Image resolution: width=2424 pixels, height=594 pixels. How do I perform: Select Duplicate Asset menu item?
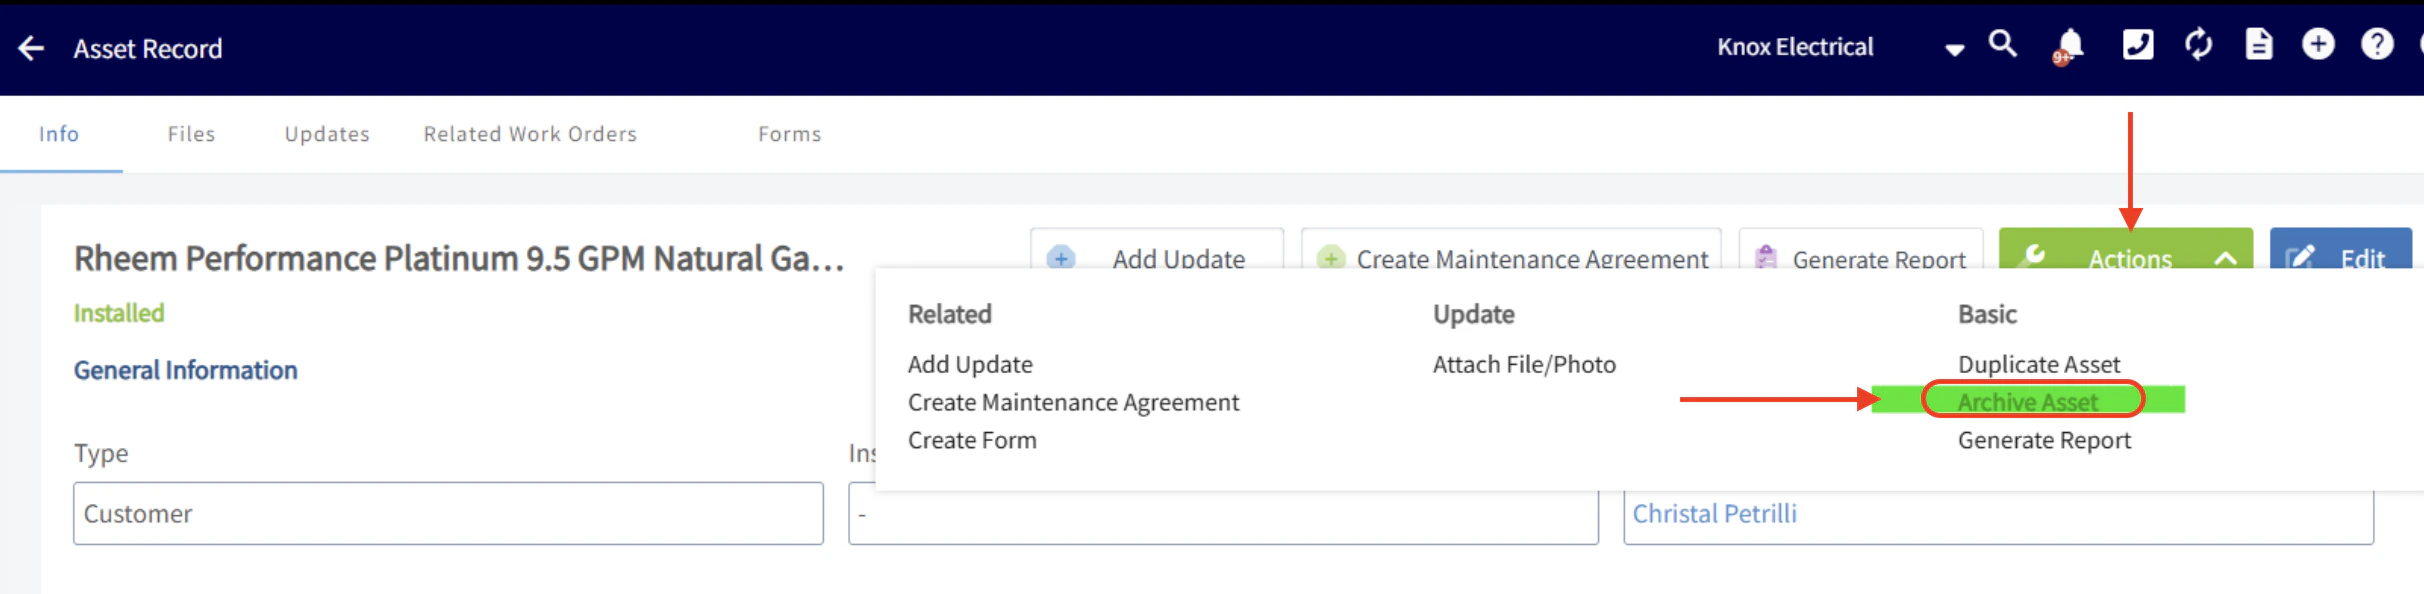(2039, 365)
